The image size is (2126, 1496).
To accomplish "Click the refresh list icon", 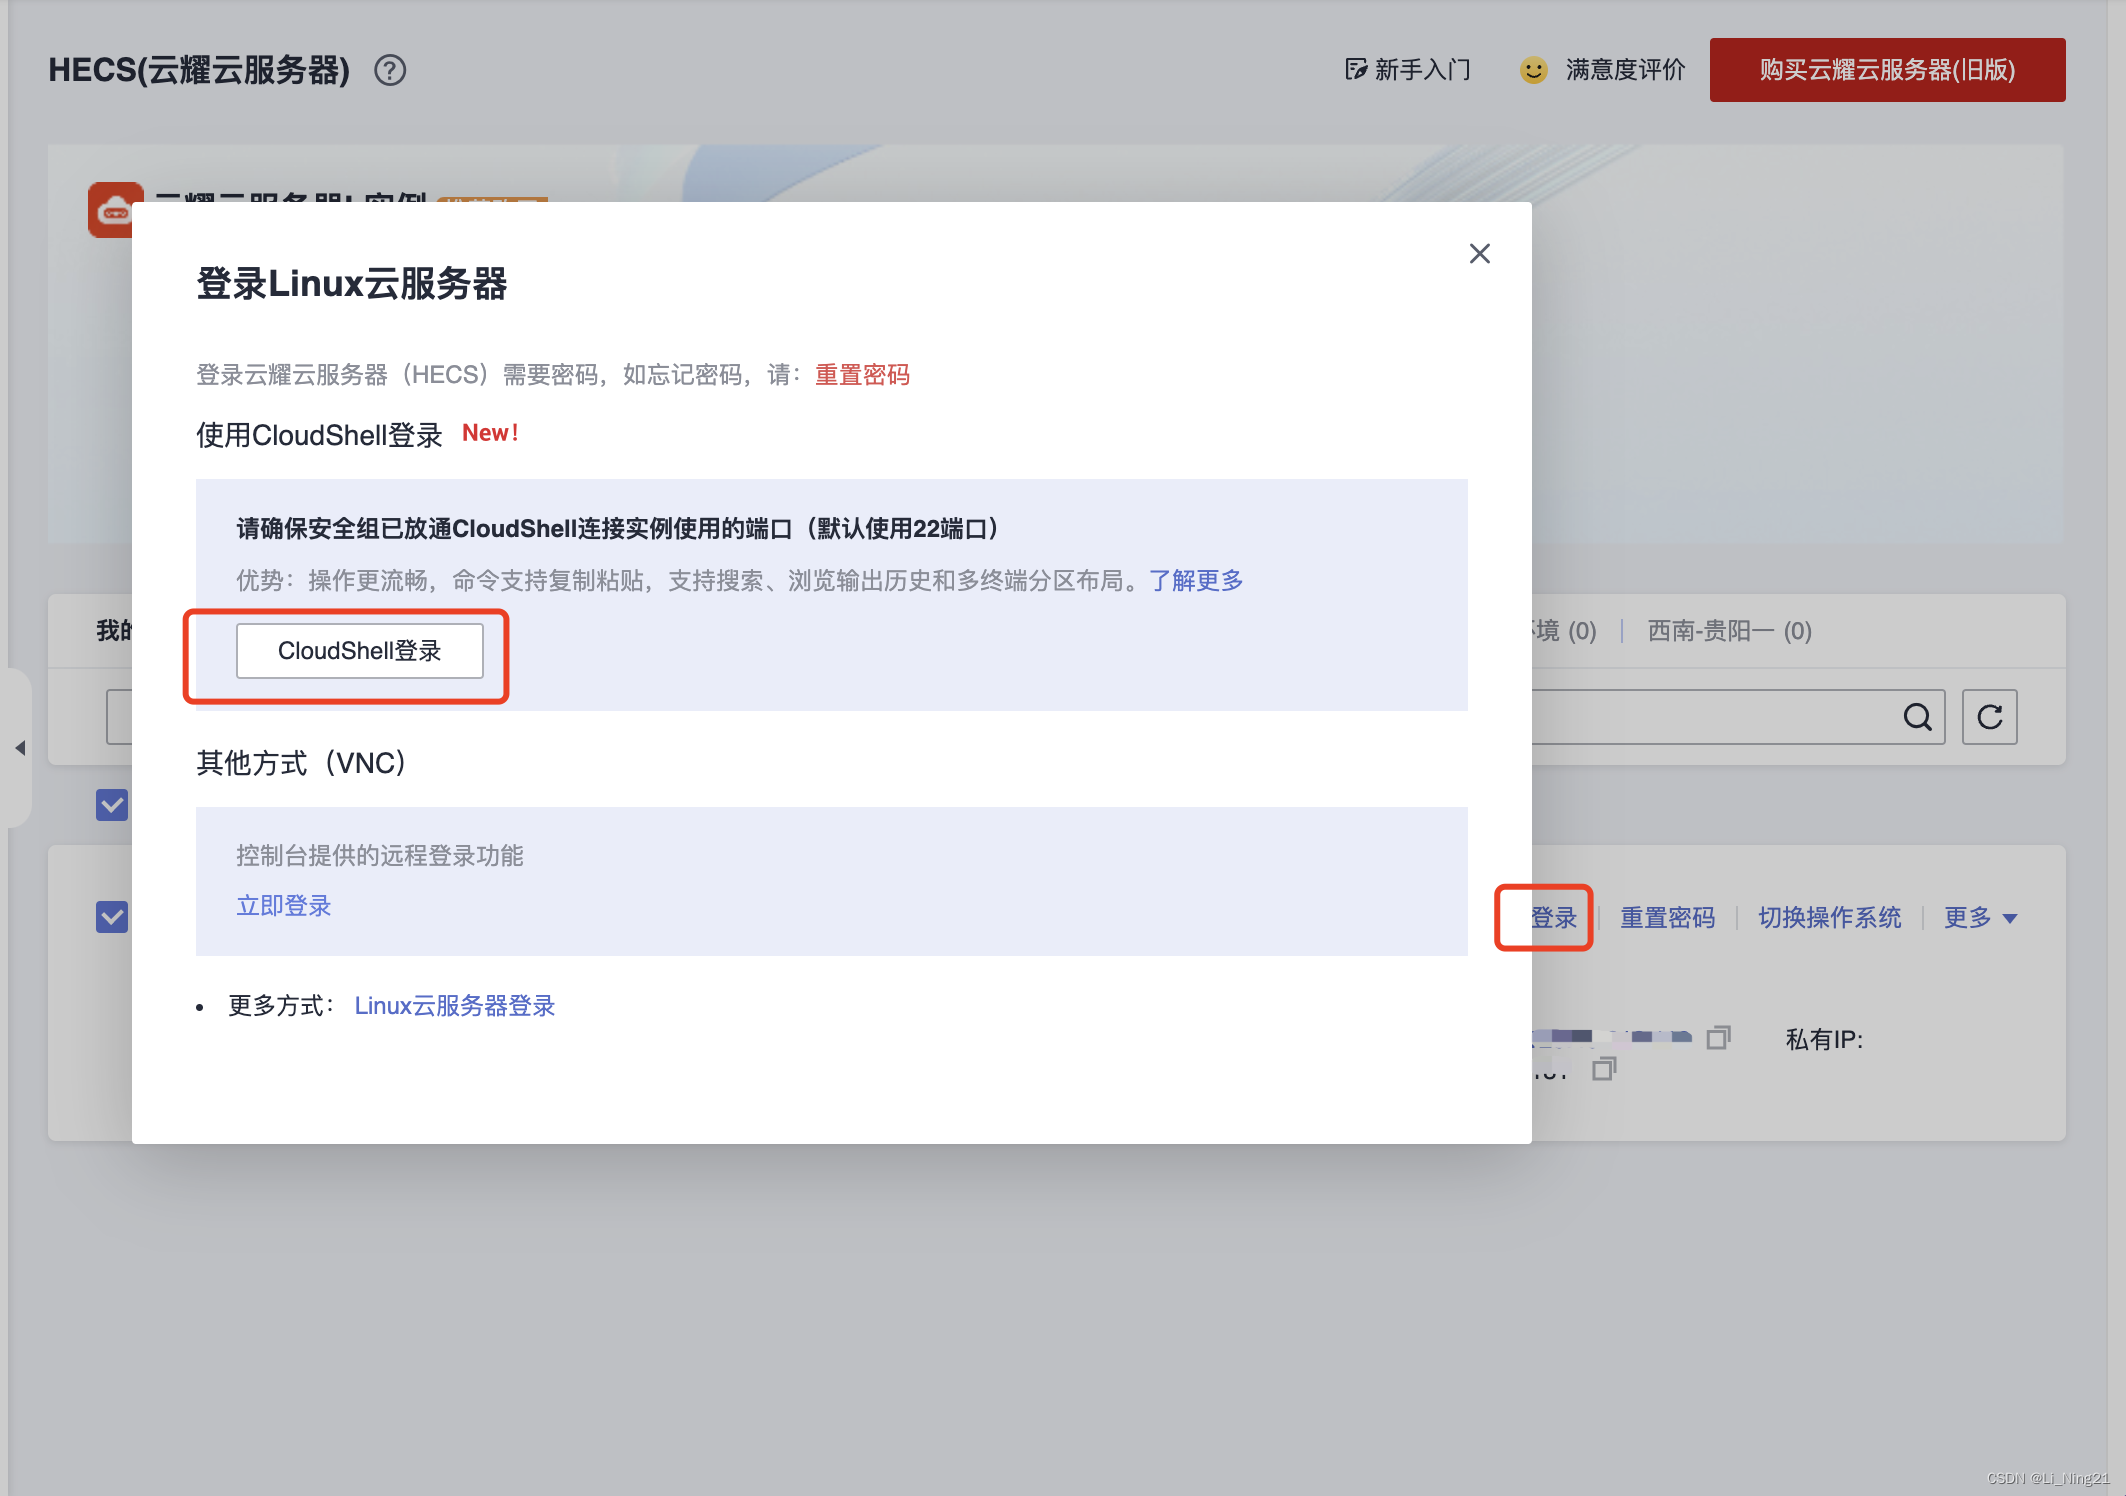I will tap(1989, 717).
